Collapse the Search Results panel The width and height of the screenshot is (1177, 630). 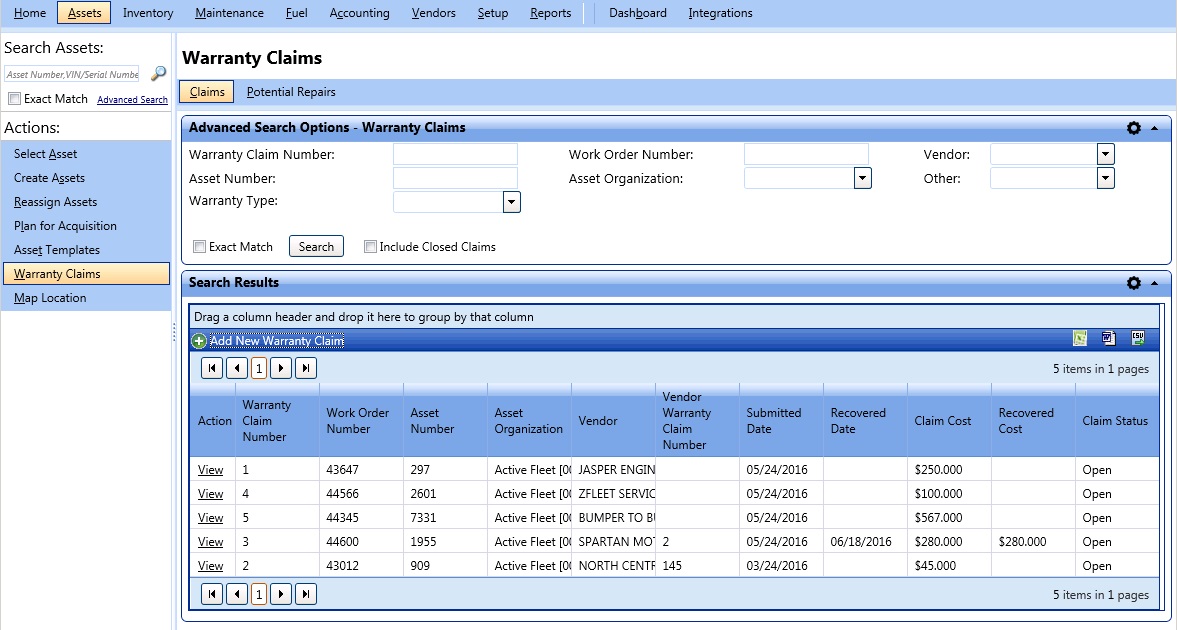(1154, 284)
